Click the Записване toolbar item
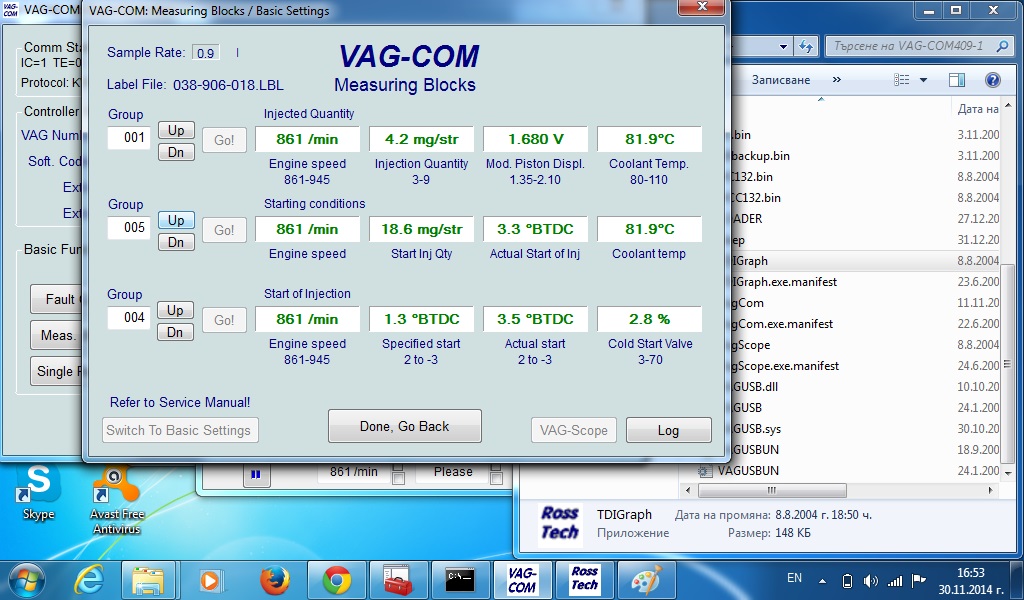 pyautogui.click(x=782, y=80)
